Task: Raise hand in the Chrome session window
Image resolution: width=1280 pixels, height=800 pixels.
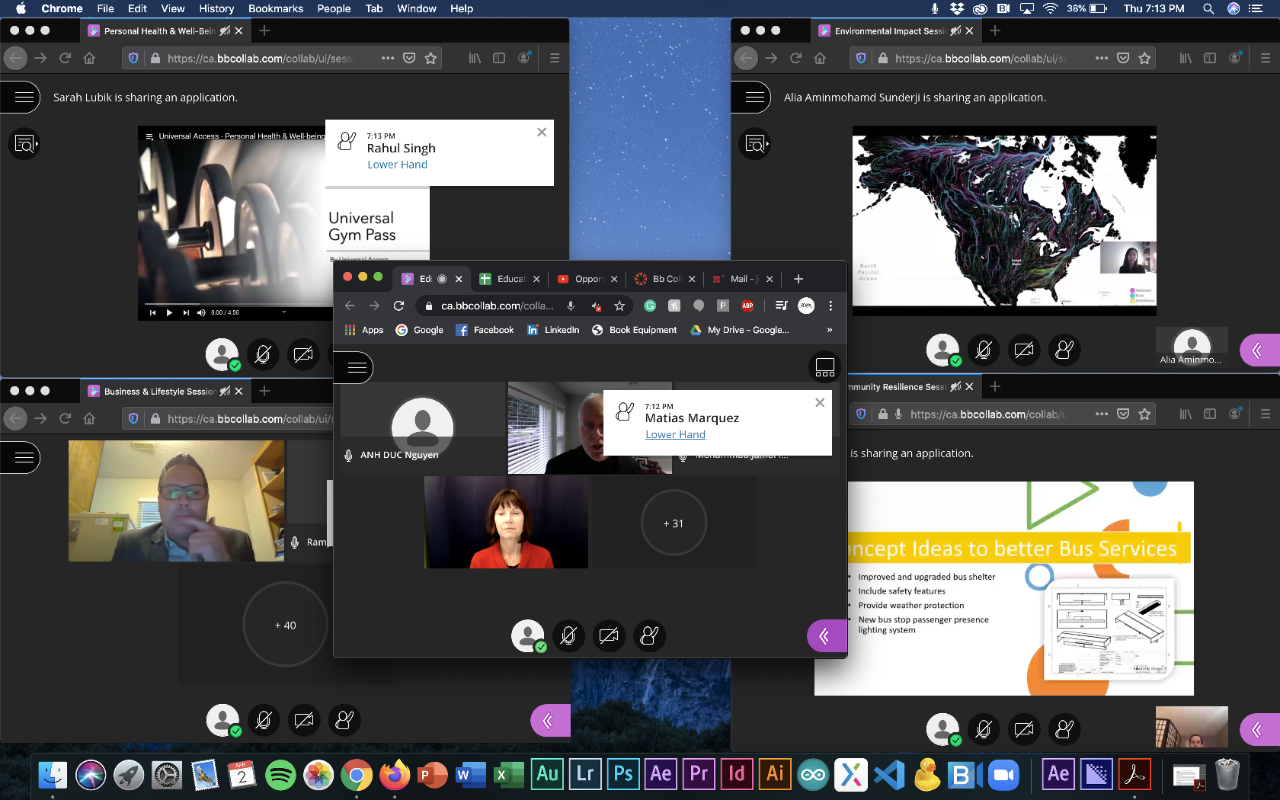Action: point(649,635)
